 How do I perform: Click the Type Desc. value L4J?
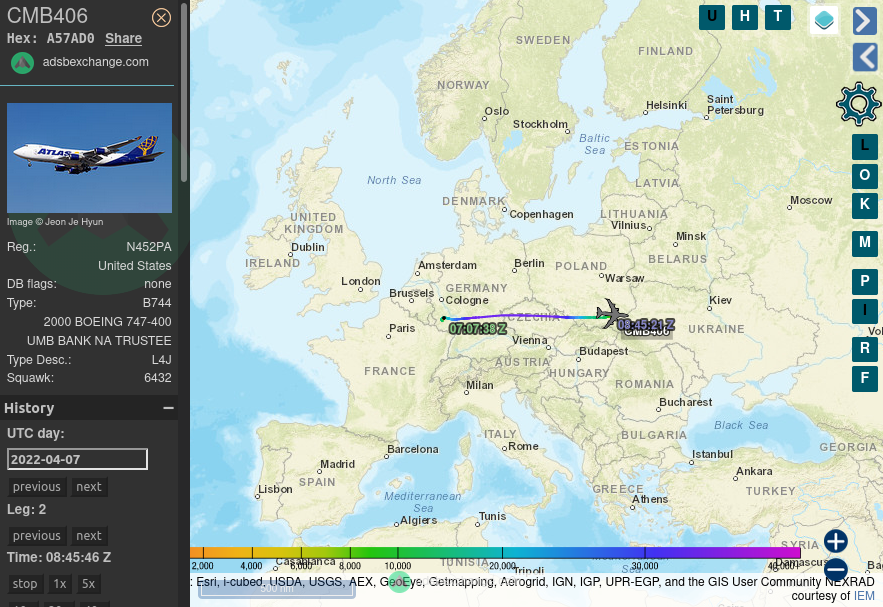161,359
